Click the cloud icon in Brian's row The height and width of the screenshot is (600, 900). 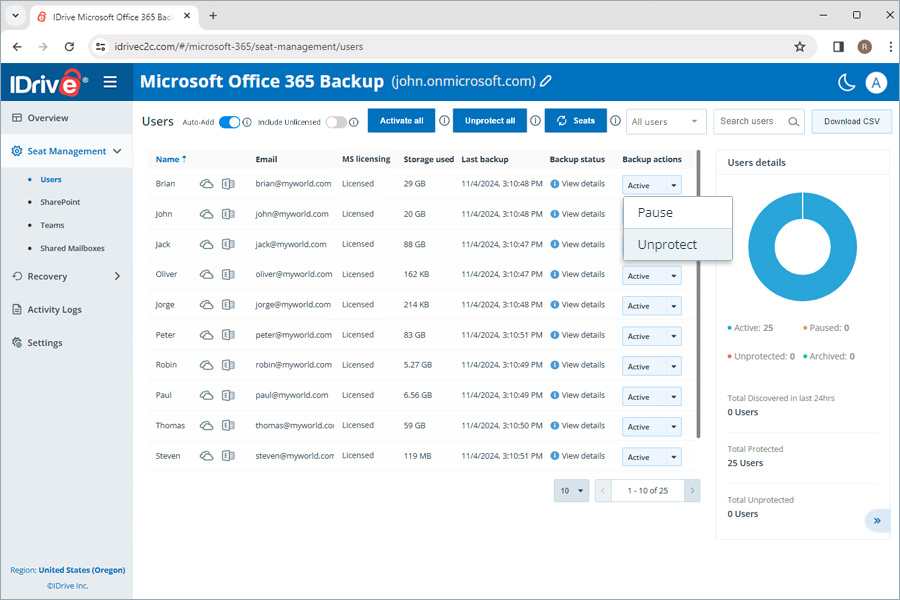pos(207,184)
